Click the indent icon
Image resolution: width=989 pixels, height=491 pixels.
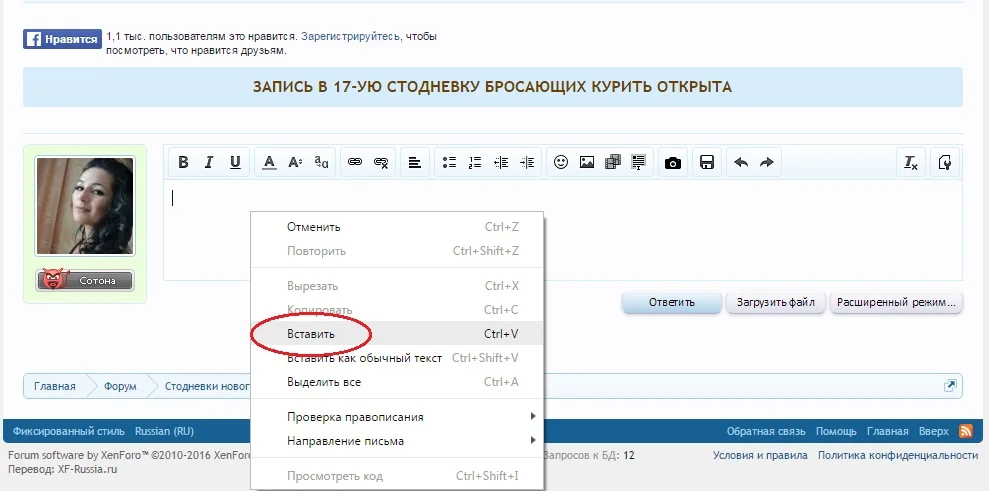tap(527, 162)
